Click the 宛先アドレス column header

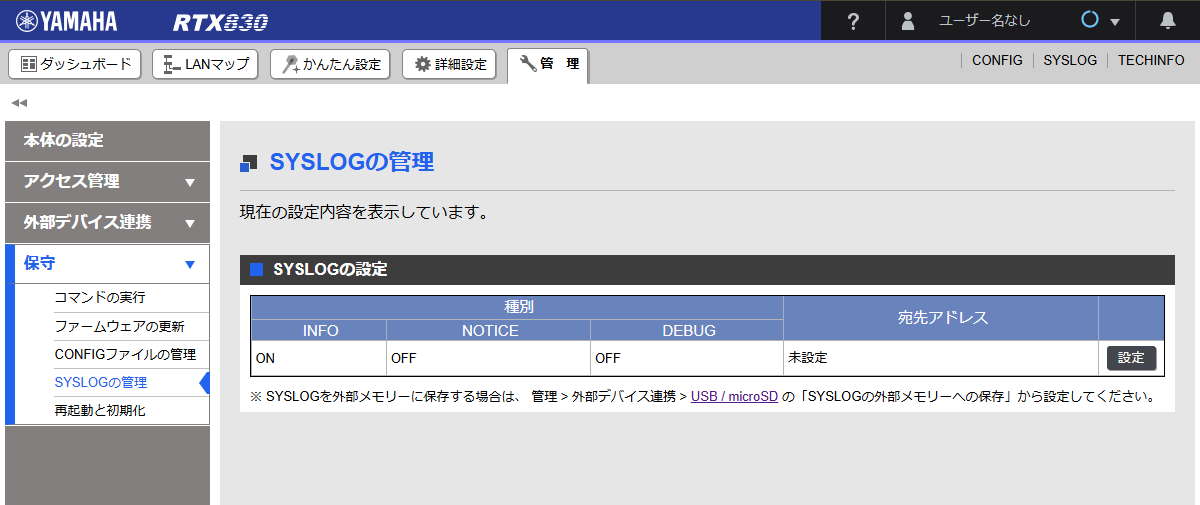(941, 318)
